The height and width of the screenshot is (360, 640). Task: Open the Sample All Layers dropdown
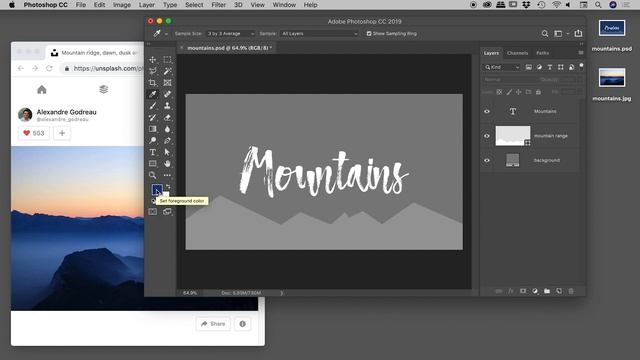(320, 33)
